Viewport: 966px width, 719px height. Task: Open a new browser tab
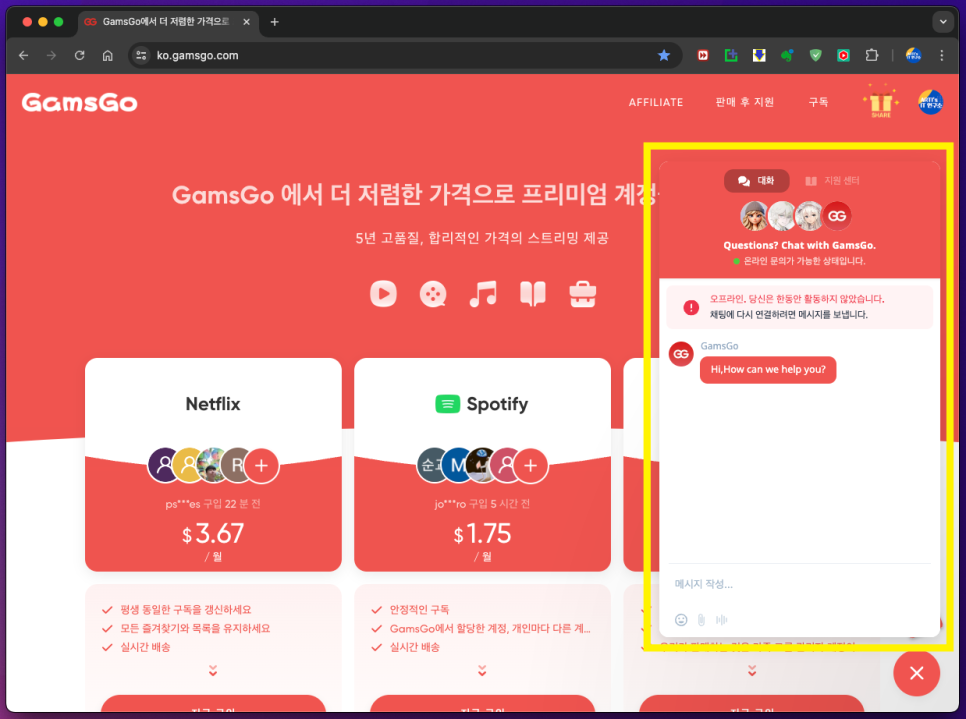pyautogui.click(x=275, y=22)
